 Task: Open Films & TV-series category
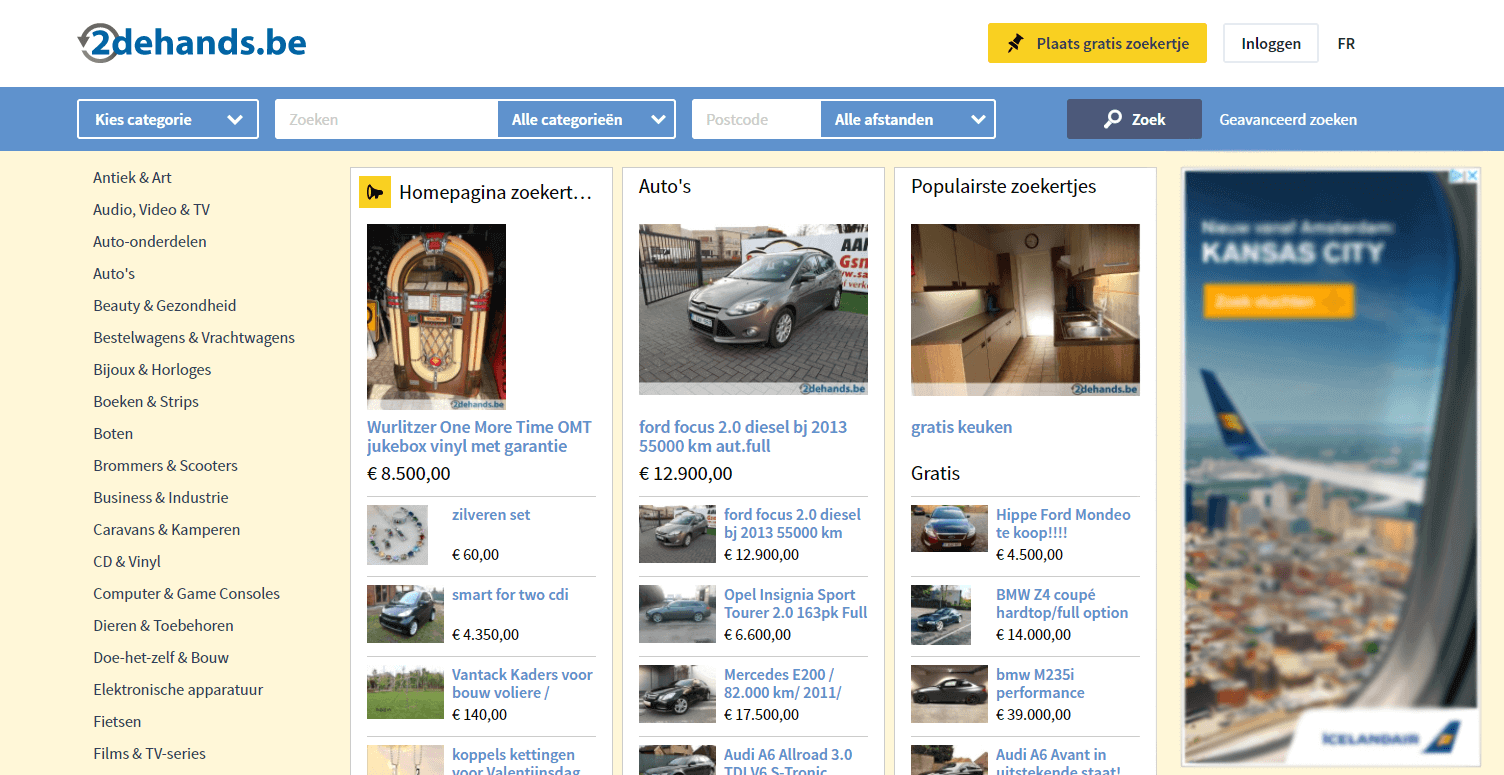click(149, 753)
